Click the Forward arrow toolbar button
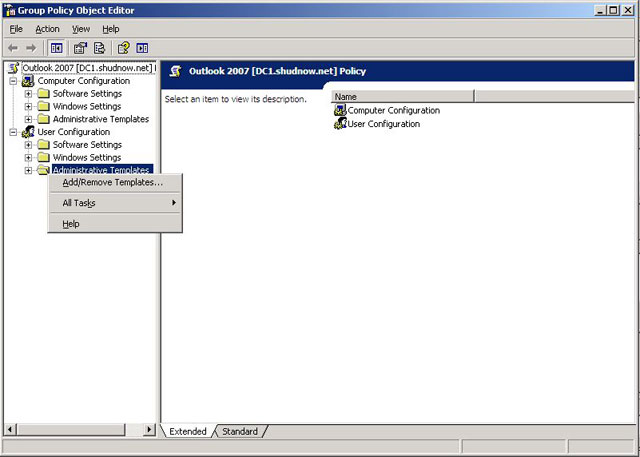The image size is (640, 457). [x=31, y=48]
